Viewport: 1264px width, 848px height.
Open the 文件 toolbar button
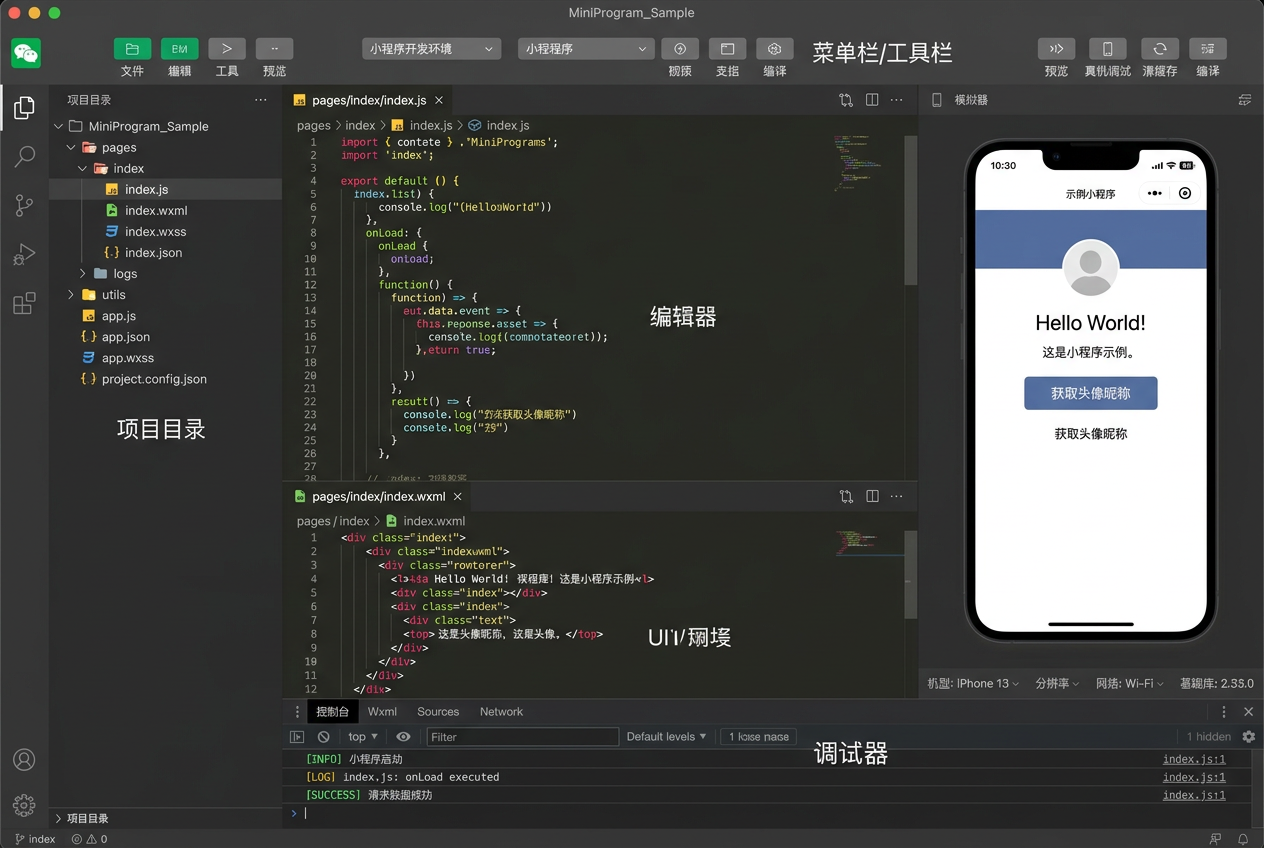[x=132, y=49]
